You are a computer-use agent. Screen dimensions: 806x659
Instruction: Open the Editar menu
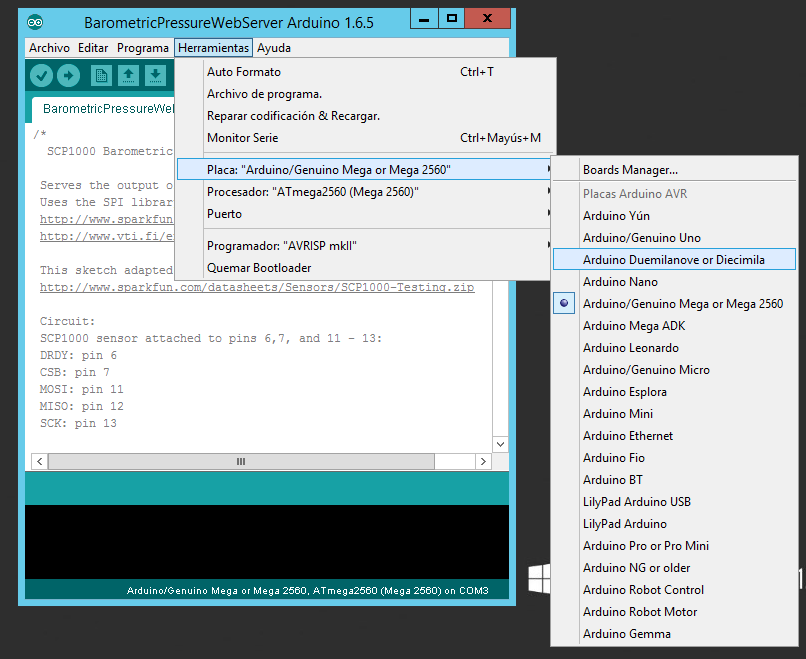tap(93, 48)
